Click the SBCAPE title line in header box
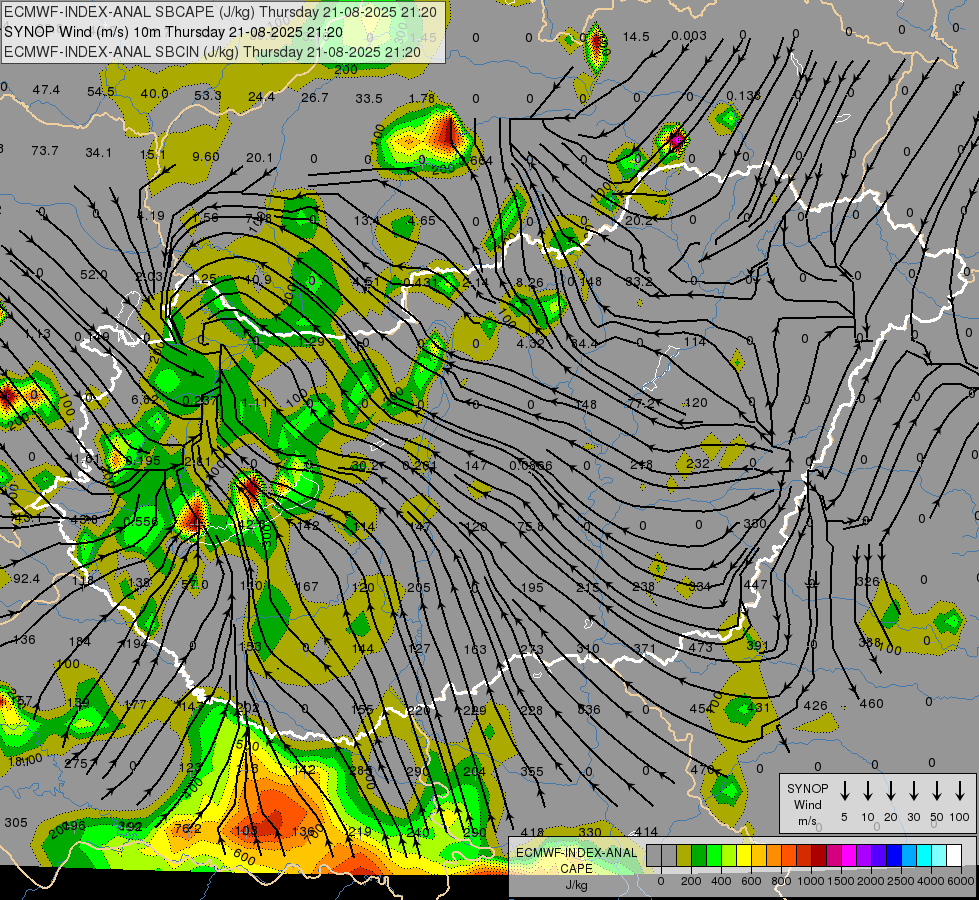 (x=220, y=12)
